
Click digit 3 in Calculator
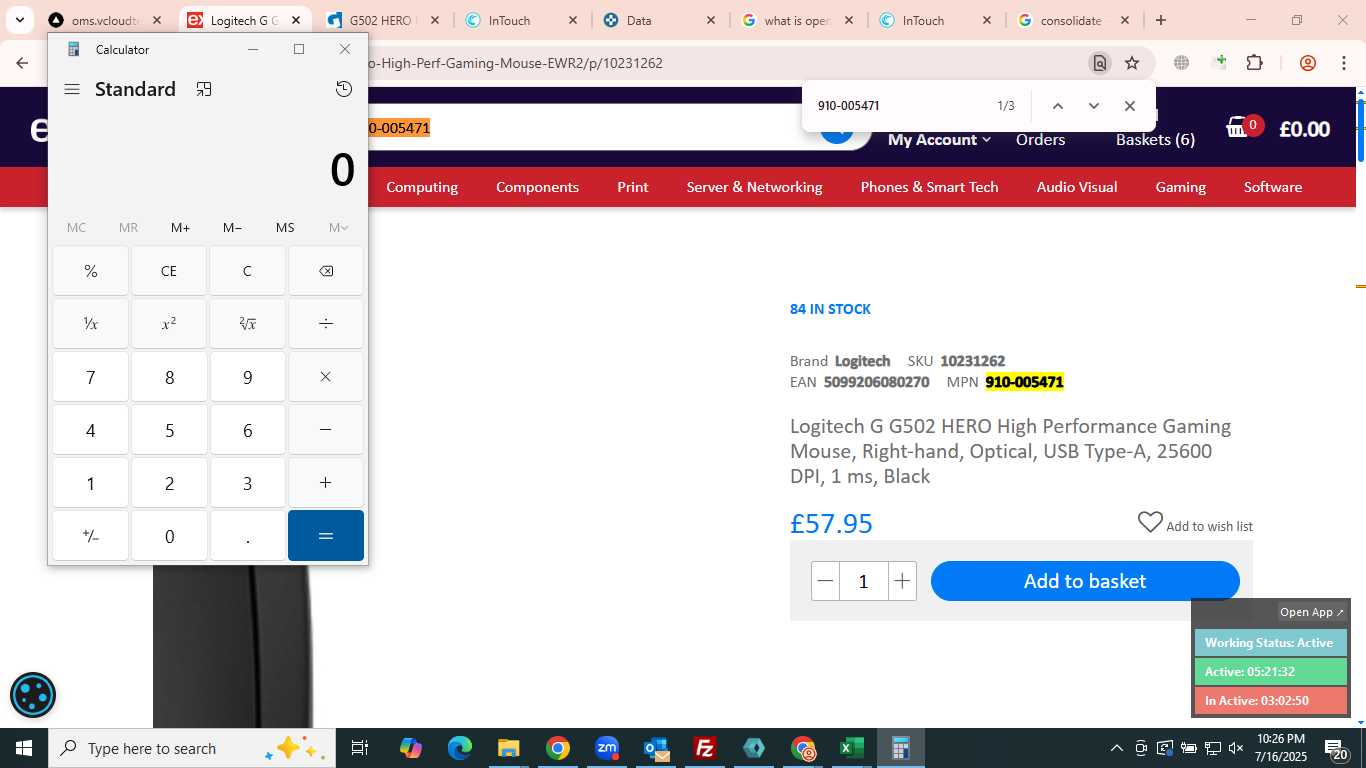coord(247,483)
